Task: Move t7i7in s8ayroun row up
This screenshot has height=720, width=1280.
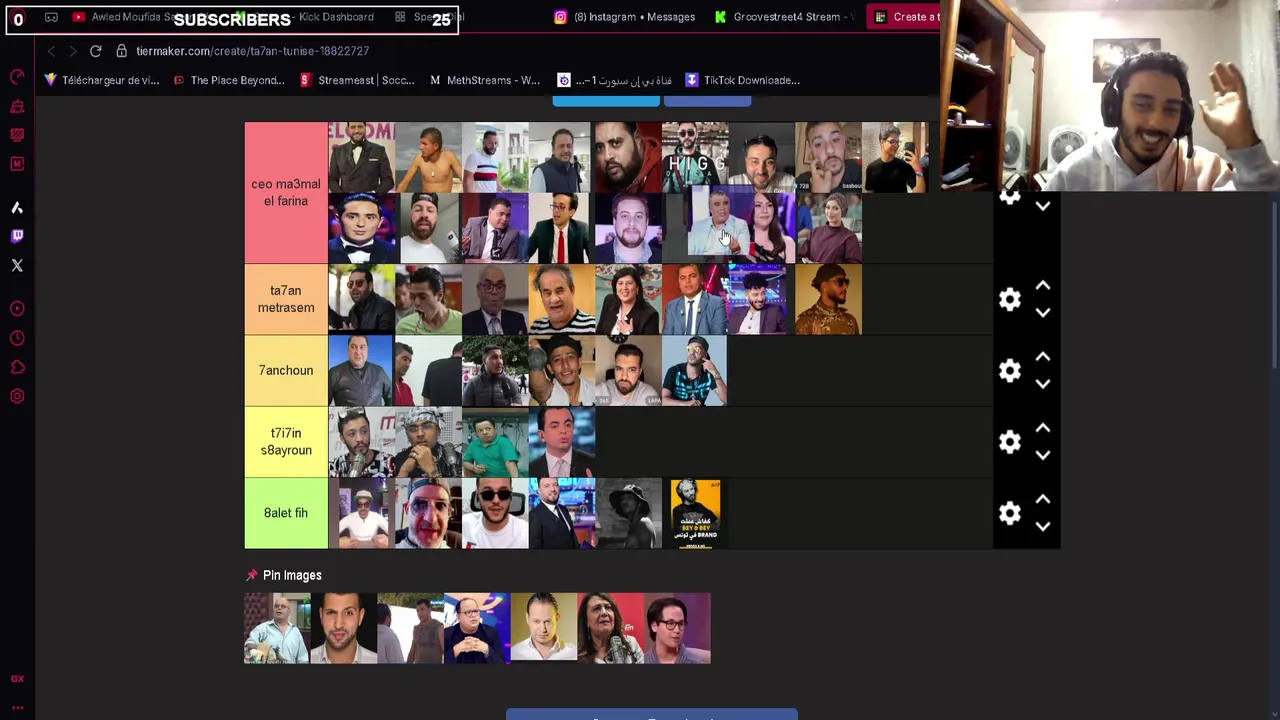Action: coord(1043,428)
